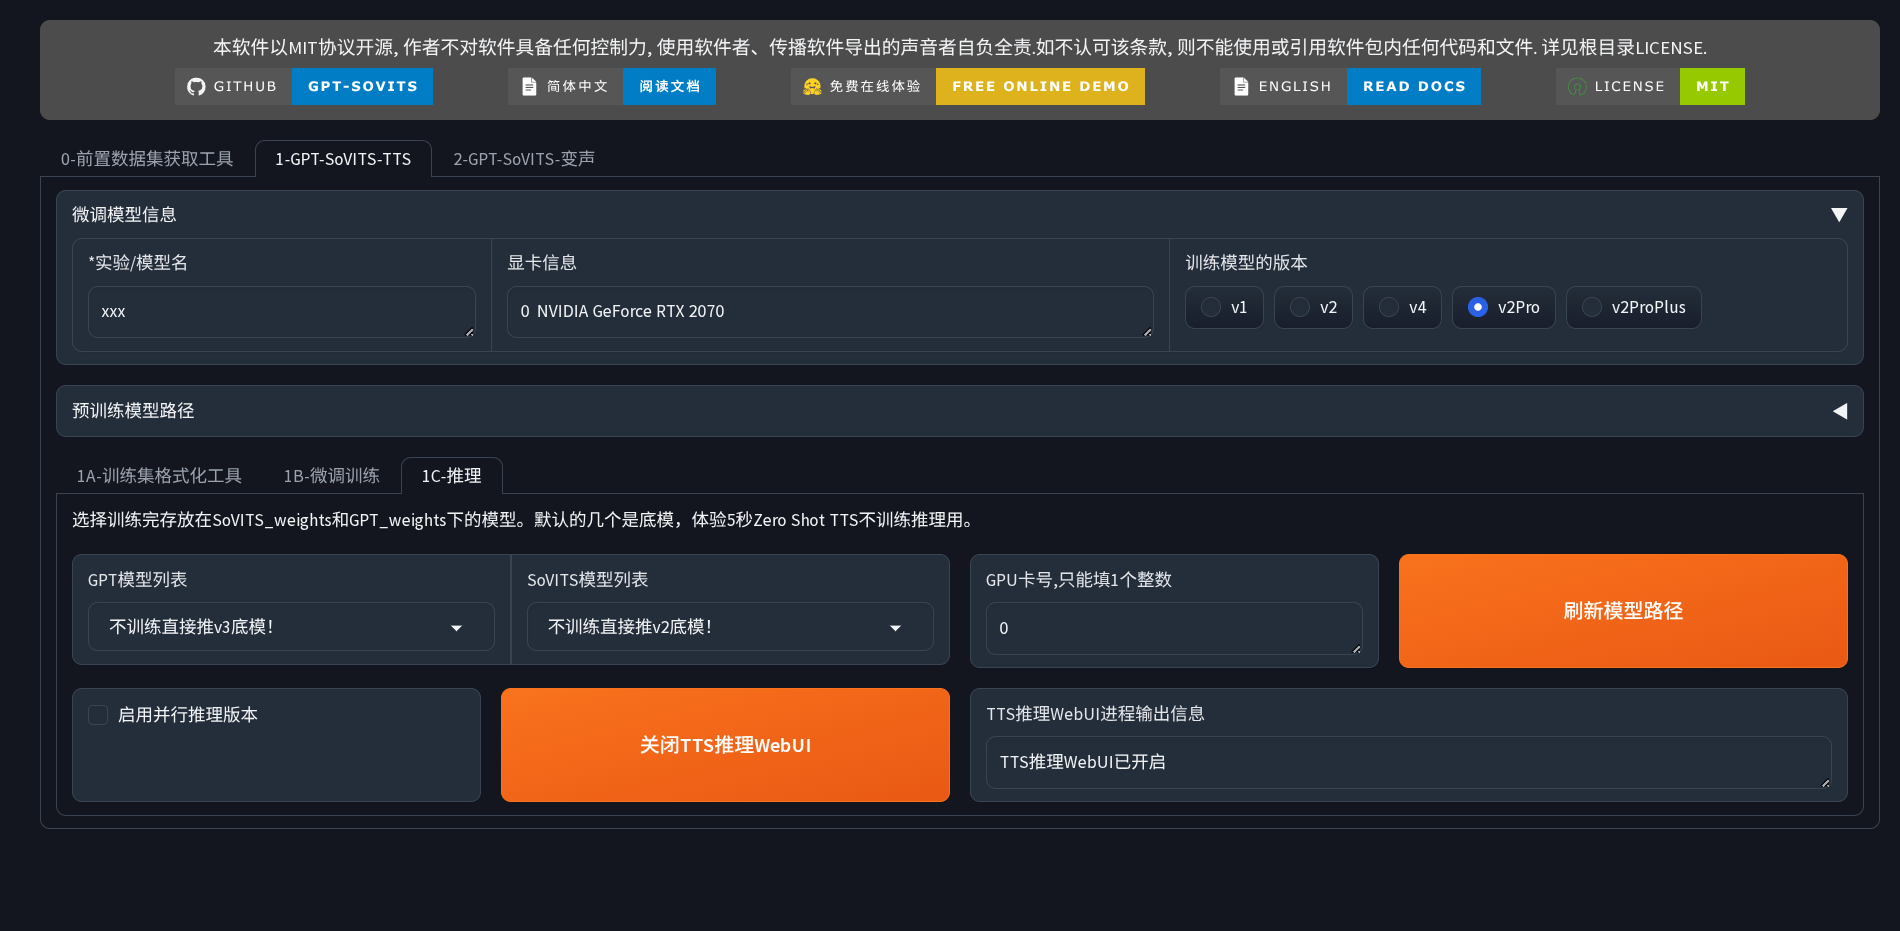Viewport: 1900px width, 931px height.
Task: Select the 1-GPT-SoVITS-TTS tab
Action: [343, 159]
